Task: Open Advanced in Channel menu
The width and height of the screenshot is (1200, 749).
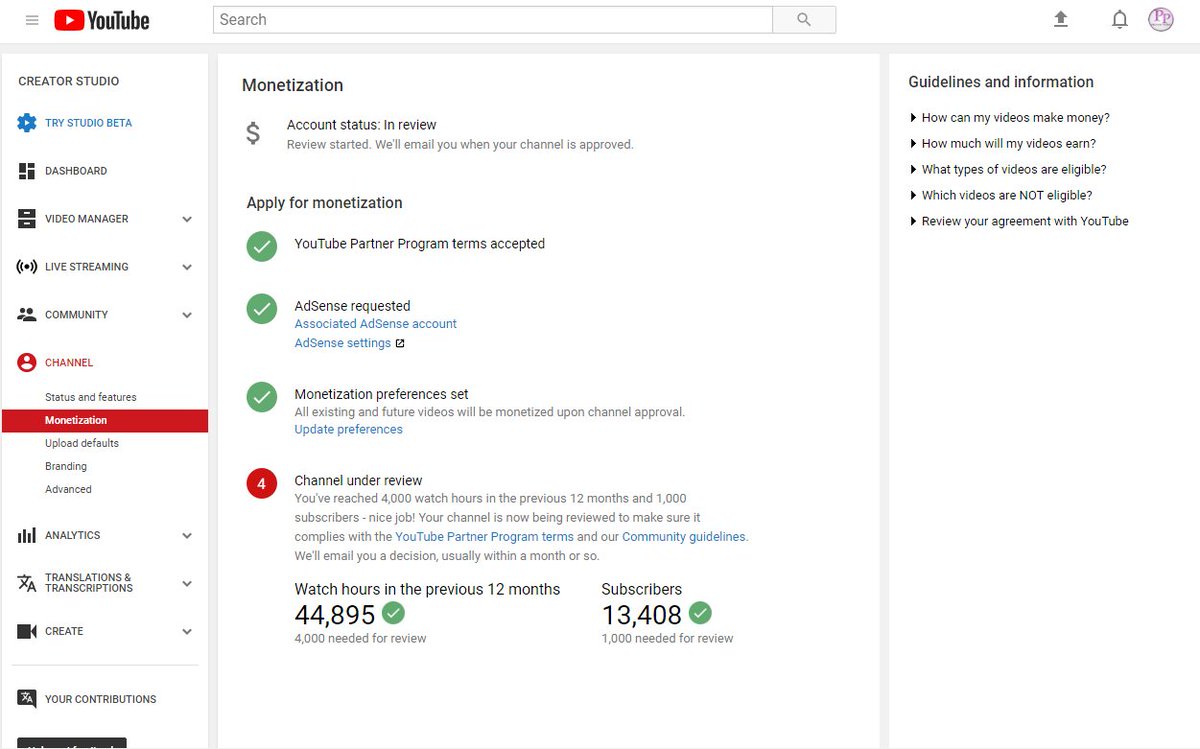Action: [x=68, y=489]
